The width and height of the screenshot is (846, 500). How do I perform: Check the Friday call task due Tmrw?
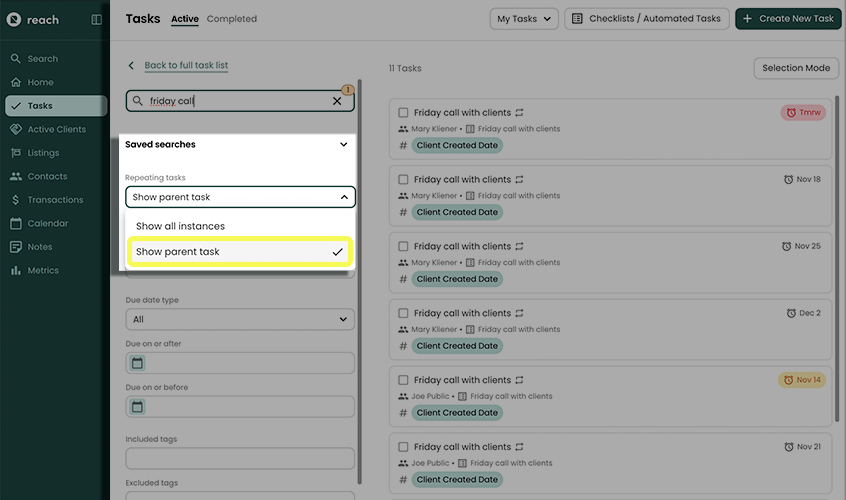pos(403,113)
